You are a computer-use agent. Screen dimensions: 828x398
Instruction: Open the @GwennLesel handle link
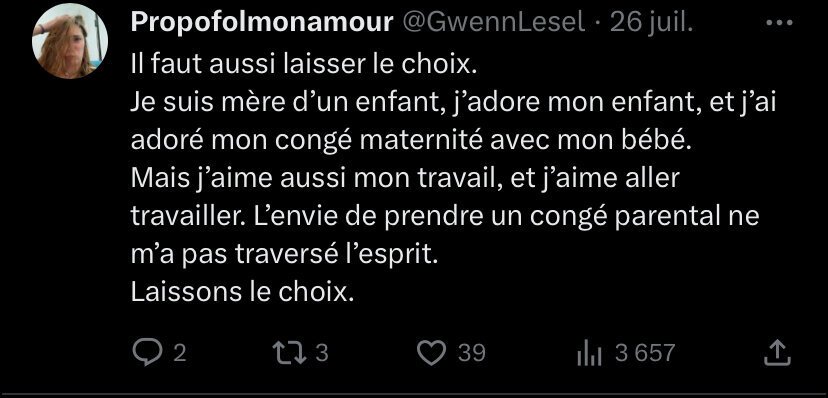494,23
